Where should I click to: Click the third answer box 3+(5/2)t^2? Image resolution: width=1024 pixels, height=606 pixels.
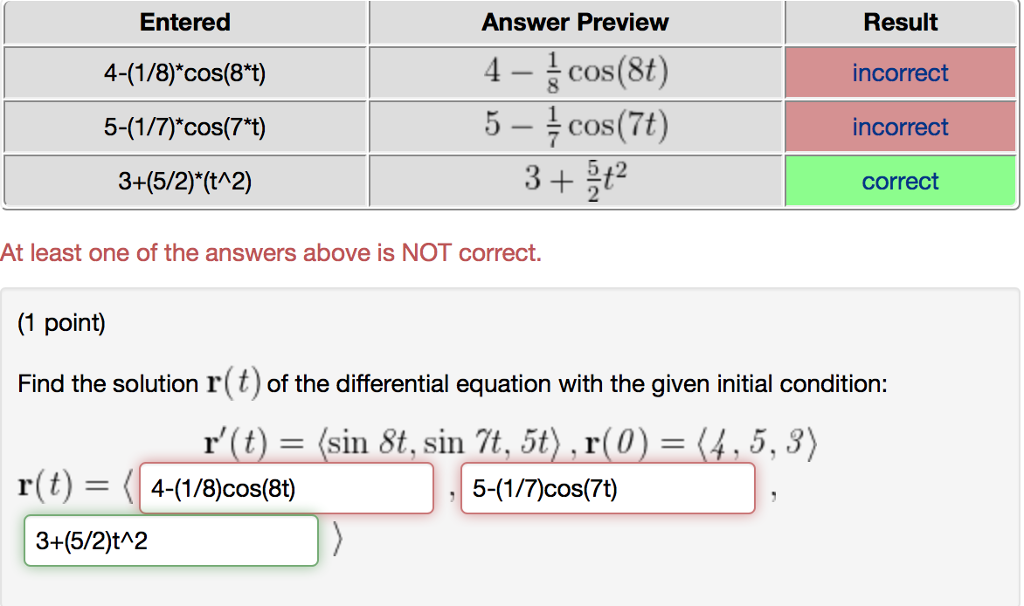170,540
